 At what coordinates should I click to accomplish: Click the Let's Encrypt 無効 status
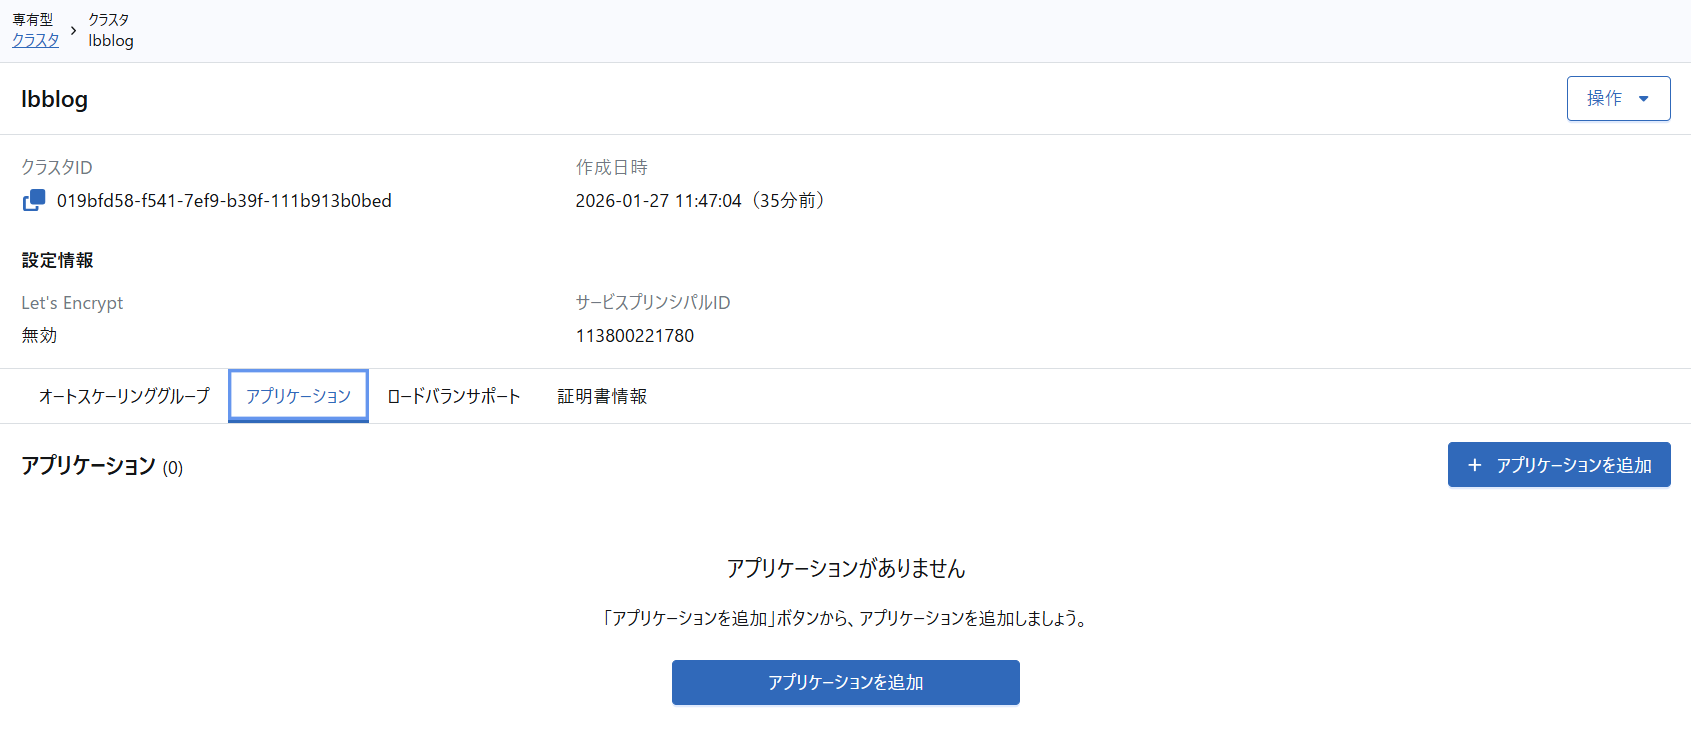[39, 335]
